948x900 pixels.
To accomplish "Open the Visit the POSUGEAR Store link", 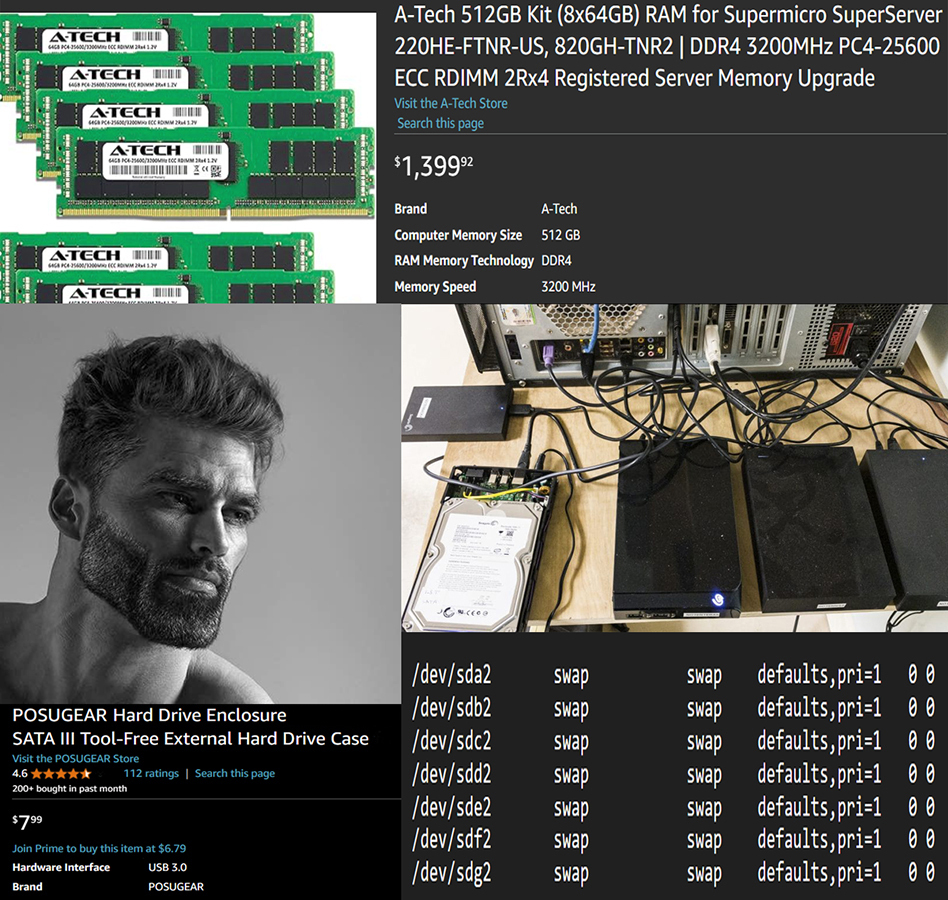I will tap(75, 758).
